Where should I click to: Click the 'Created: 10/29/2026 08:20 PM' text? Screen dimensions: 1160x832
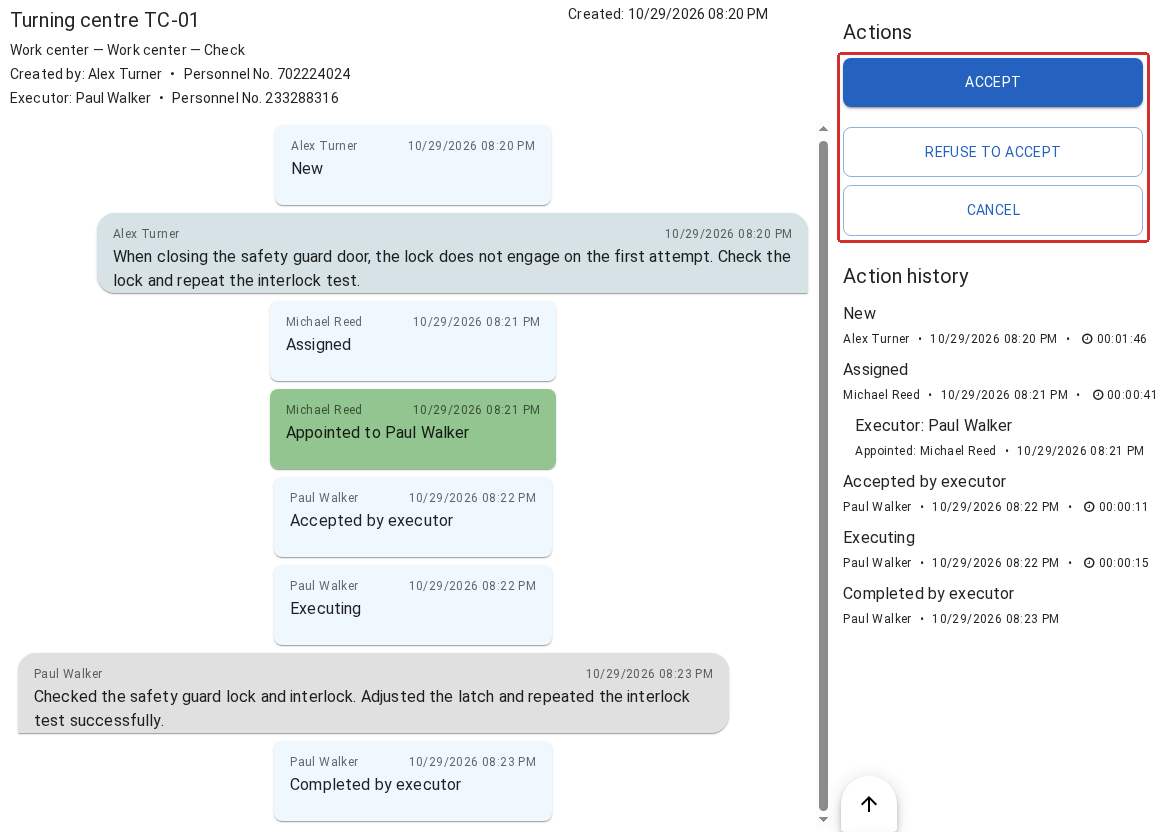[x=668, y=14]
